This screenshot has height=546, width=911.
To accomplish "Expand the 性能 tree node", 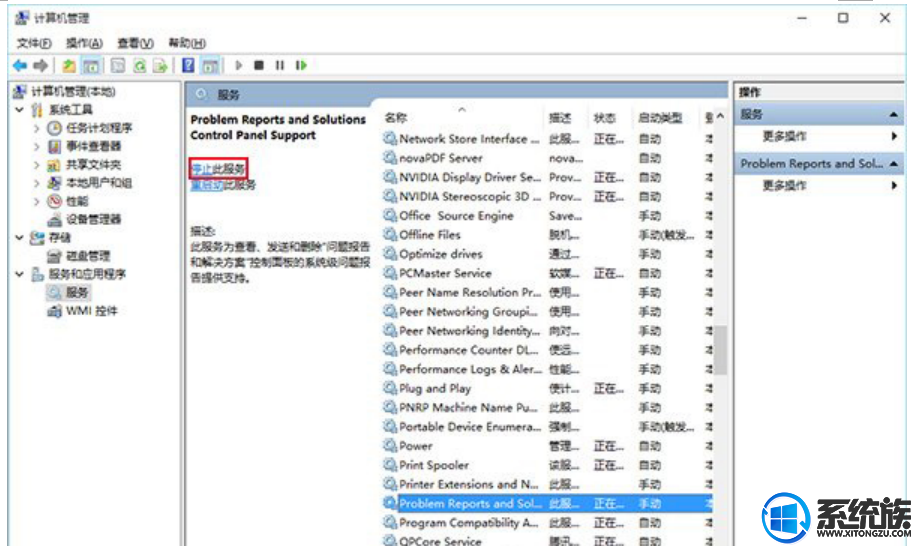I will [37, 202].
